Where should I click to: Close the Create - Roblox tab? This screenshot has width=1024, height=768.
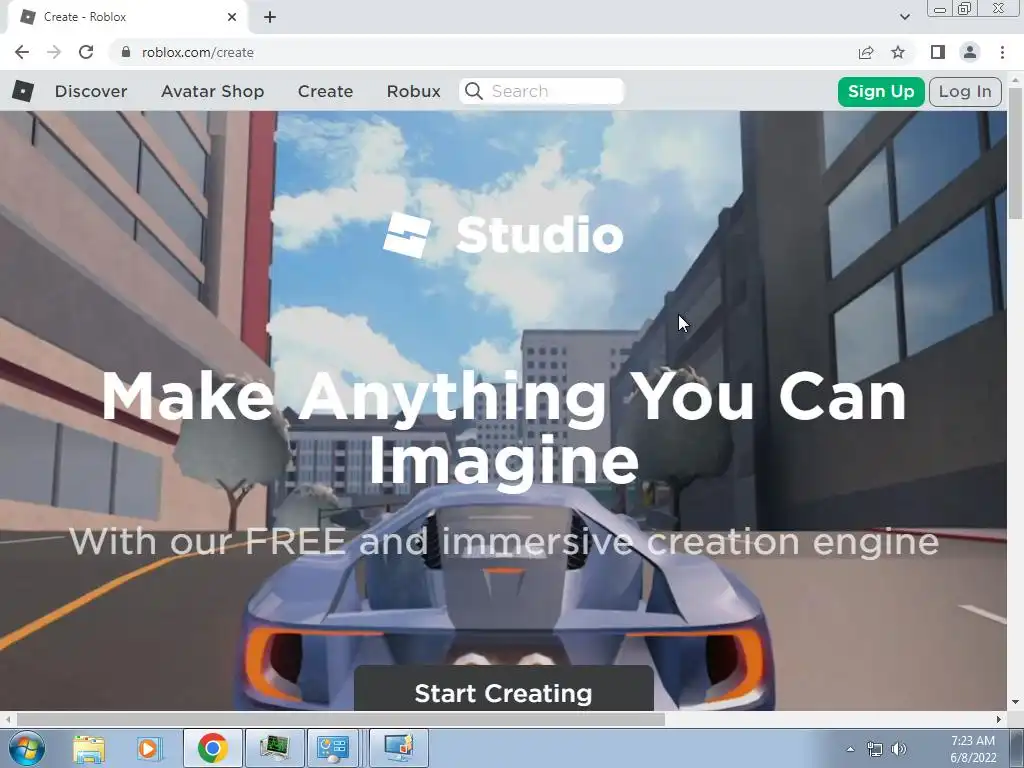tap(232, 17)
